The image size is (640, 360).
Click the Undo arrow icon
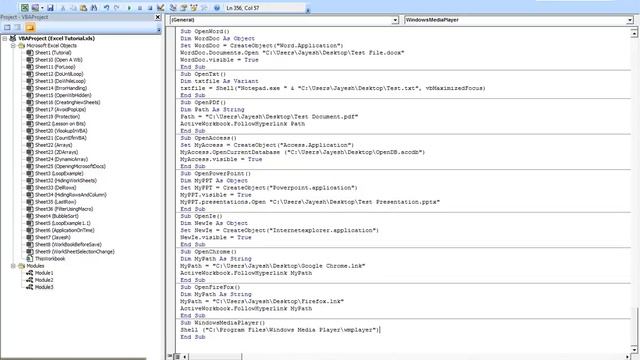pos(107,8)
